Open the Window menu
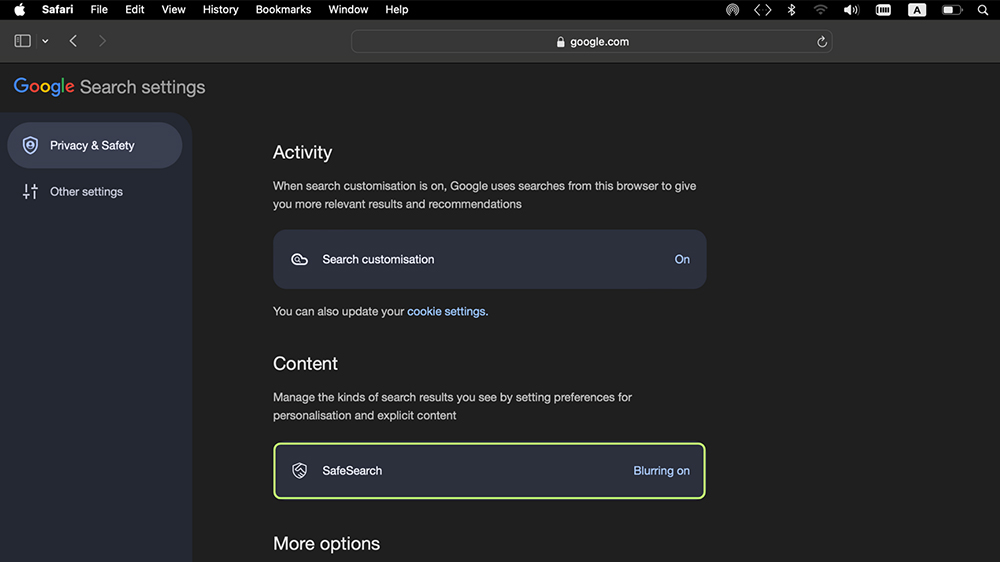Viewport: 1000px width, 562px height. (348, 10)
